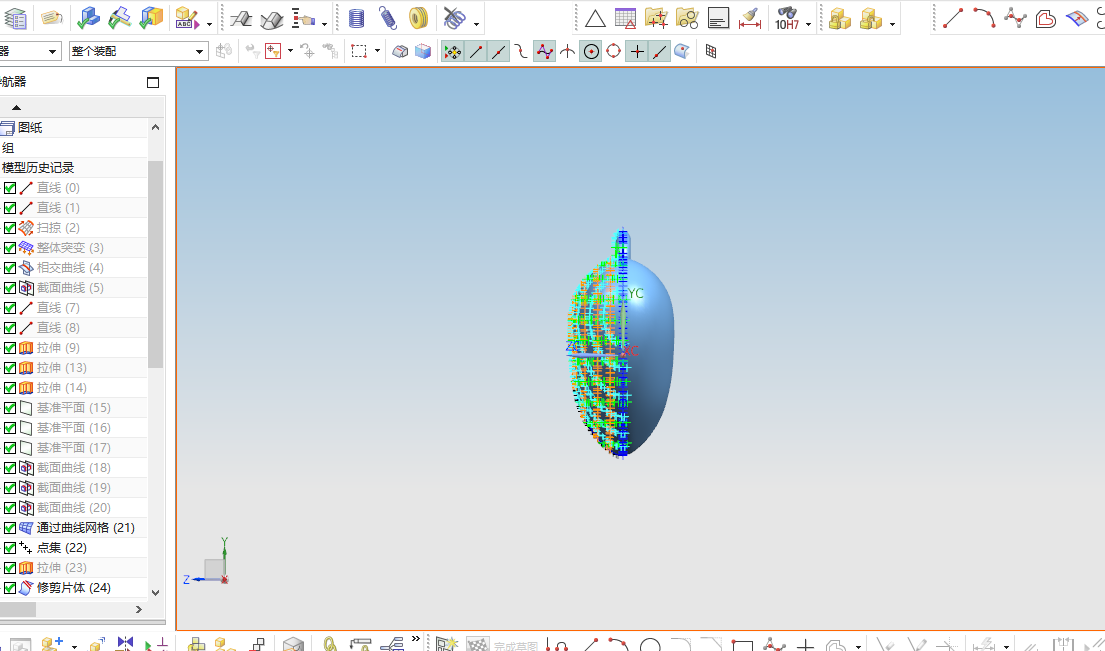This screenshot has width=1105, height=651.
Task: Select the triangle feature control icon
Action: 595,18
